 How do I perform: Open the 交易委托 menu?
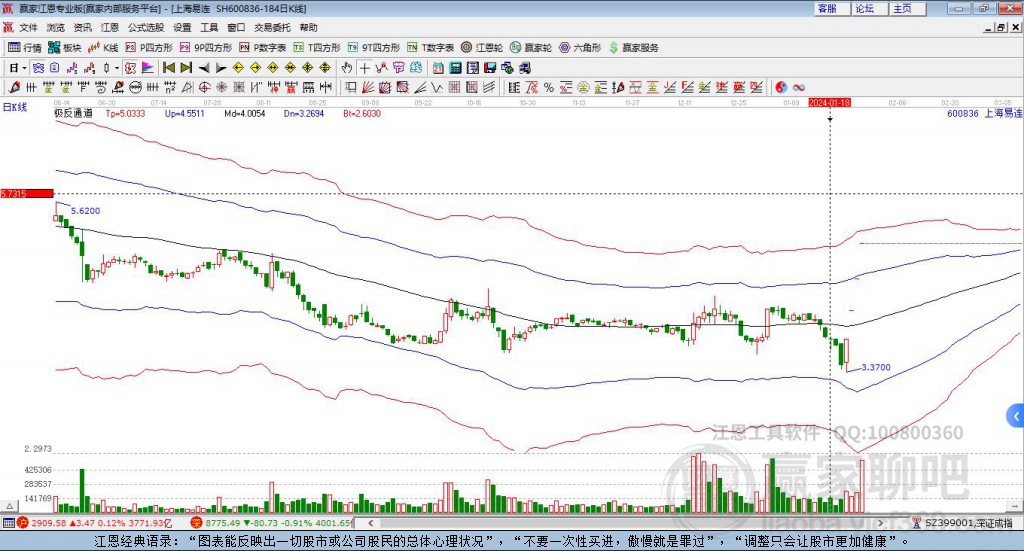[x=269, y=27]
